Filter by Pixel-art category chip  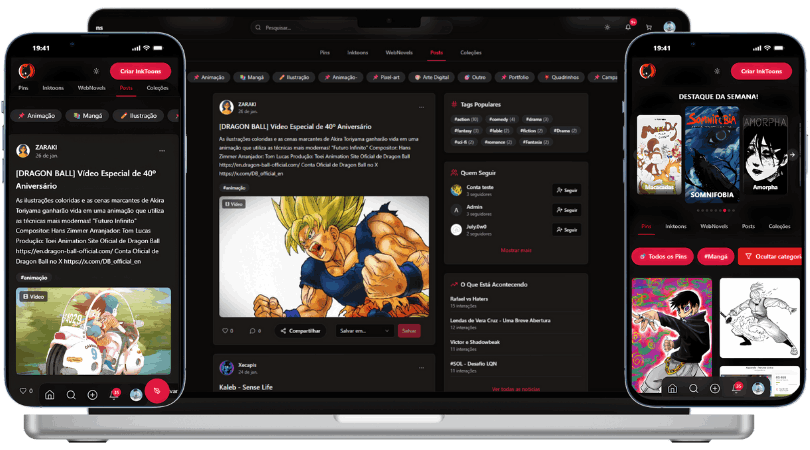[386, 77]
